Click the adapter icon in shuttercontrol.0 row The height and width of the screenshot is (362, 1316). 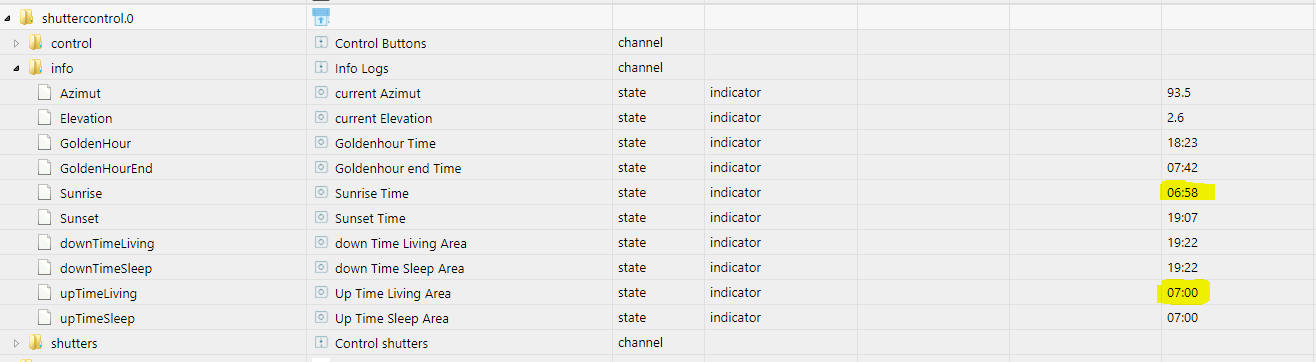coord(321,17)
